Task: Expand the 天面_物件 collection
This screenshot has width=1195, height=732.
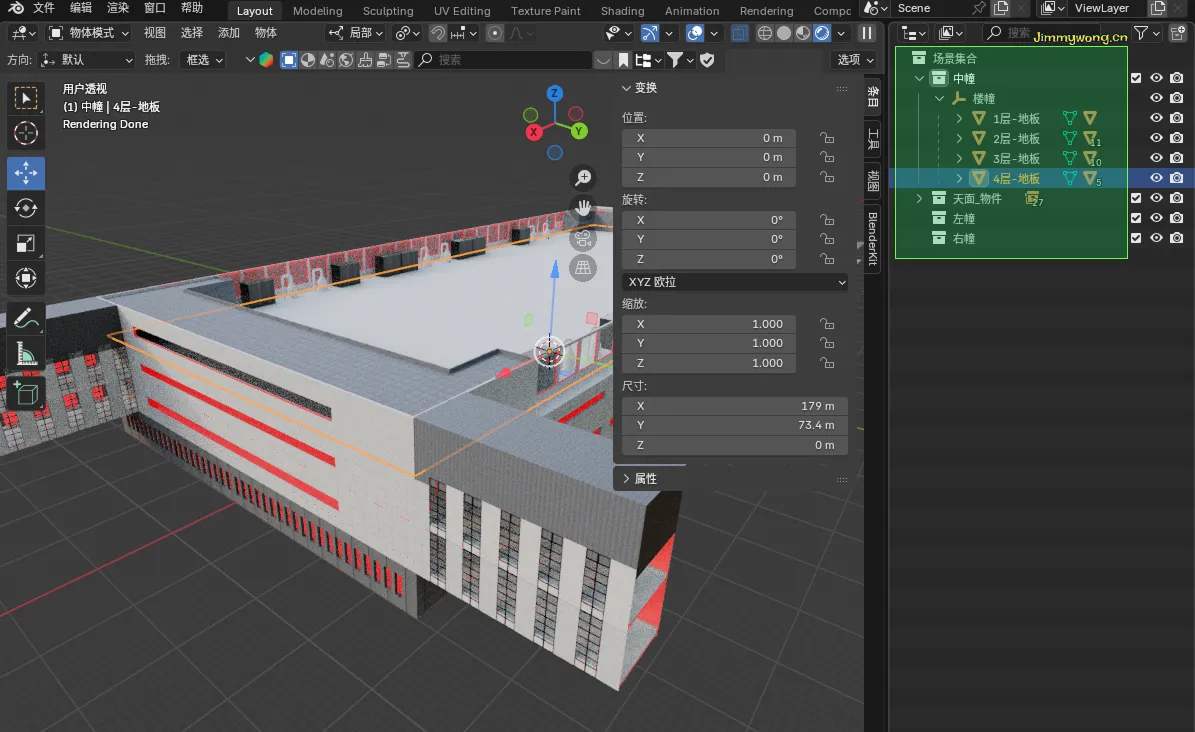Action: pyautogui.click(x=920, y=199)
